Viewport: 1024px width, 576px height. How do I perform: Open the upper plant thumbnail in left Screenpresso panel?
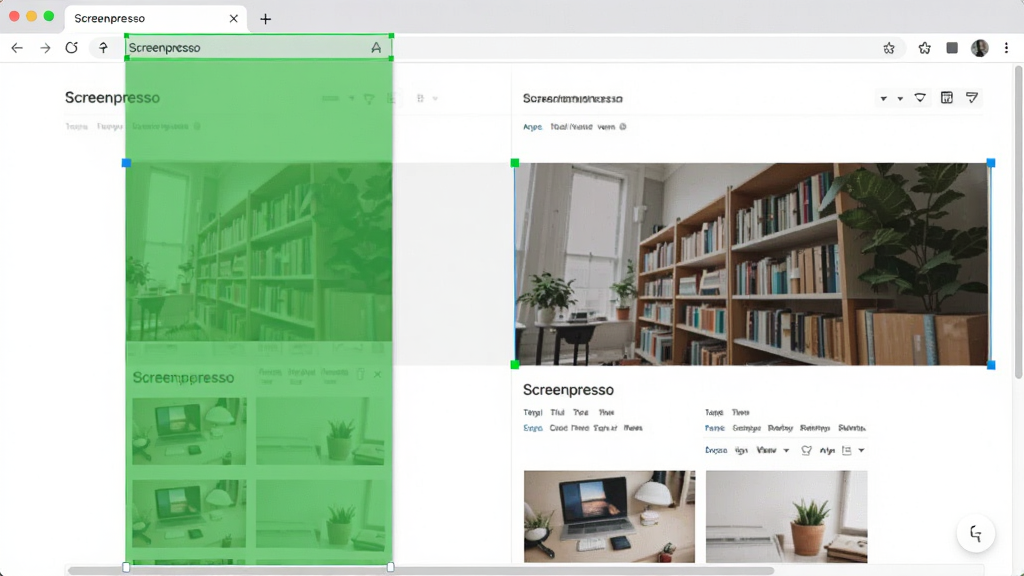pos(320,432)
